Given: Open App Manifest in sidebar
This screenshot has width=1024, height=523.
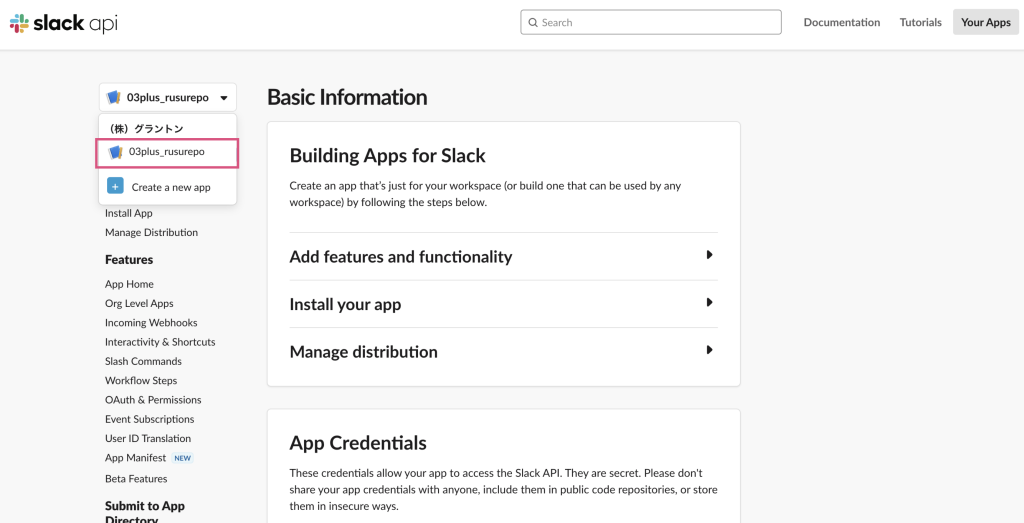Looking at the screenshot, I should [x=135, y=458].
